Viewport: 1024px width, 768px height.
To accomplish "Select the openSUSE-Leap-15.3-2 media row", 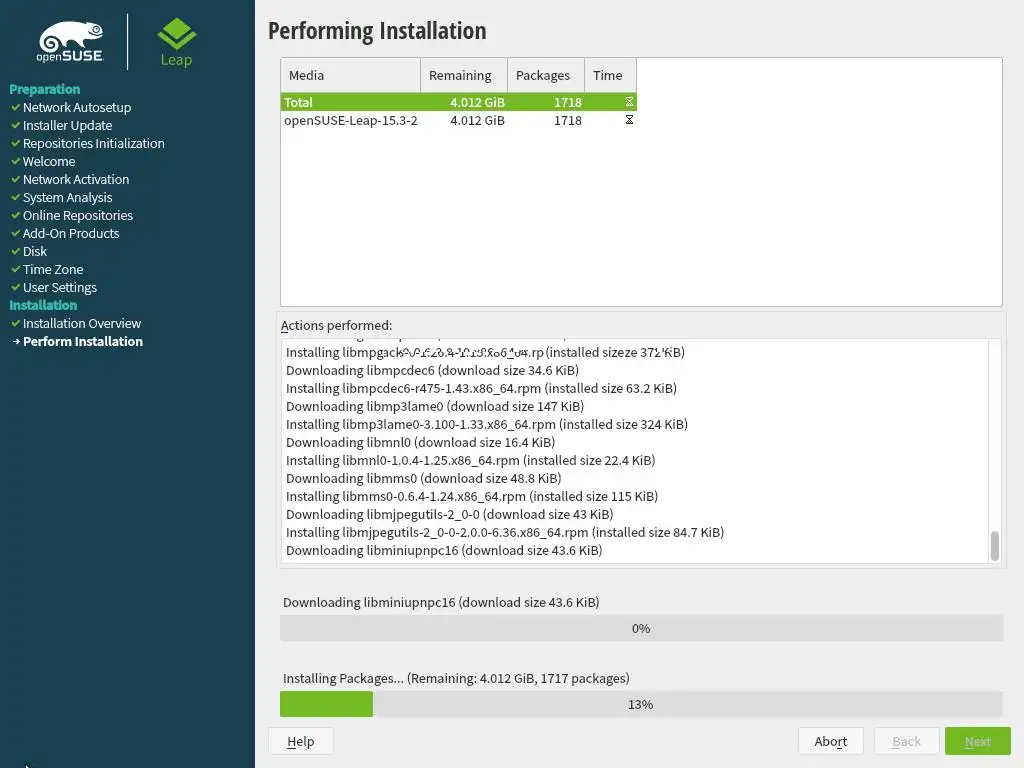I will [458, 120].
